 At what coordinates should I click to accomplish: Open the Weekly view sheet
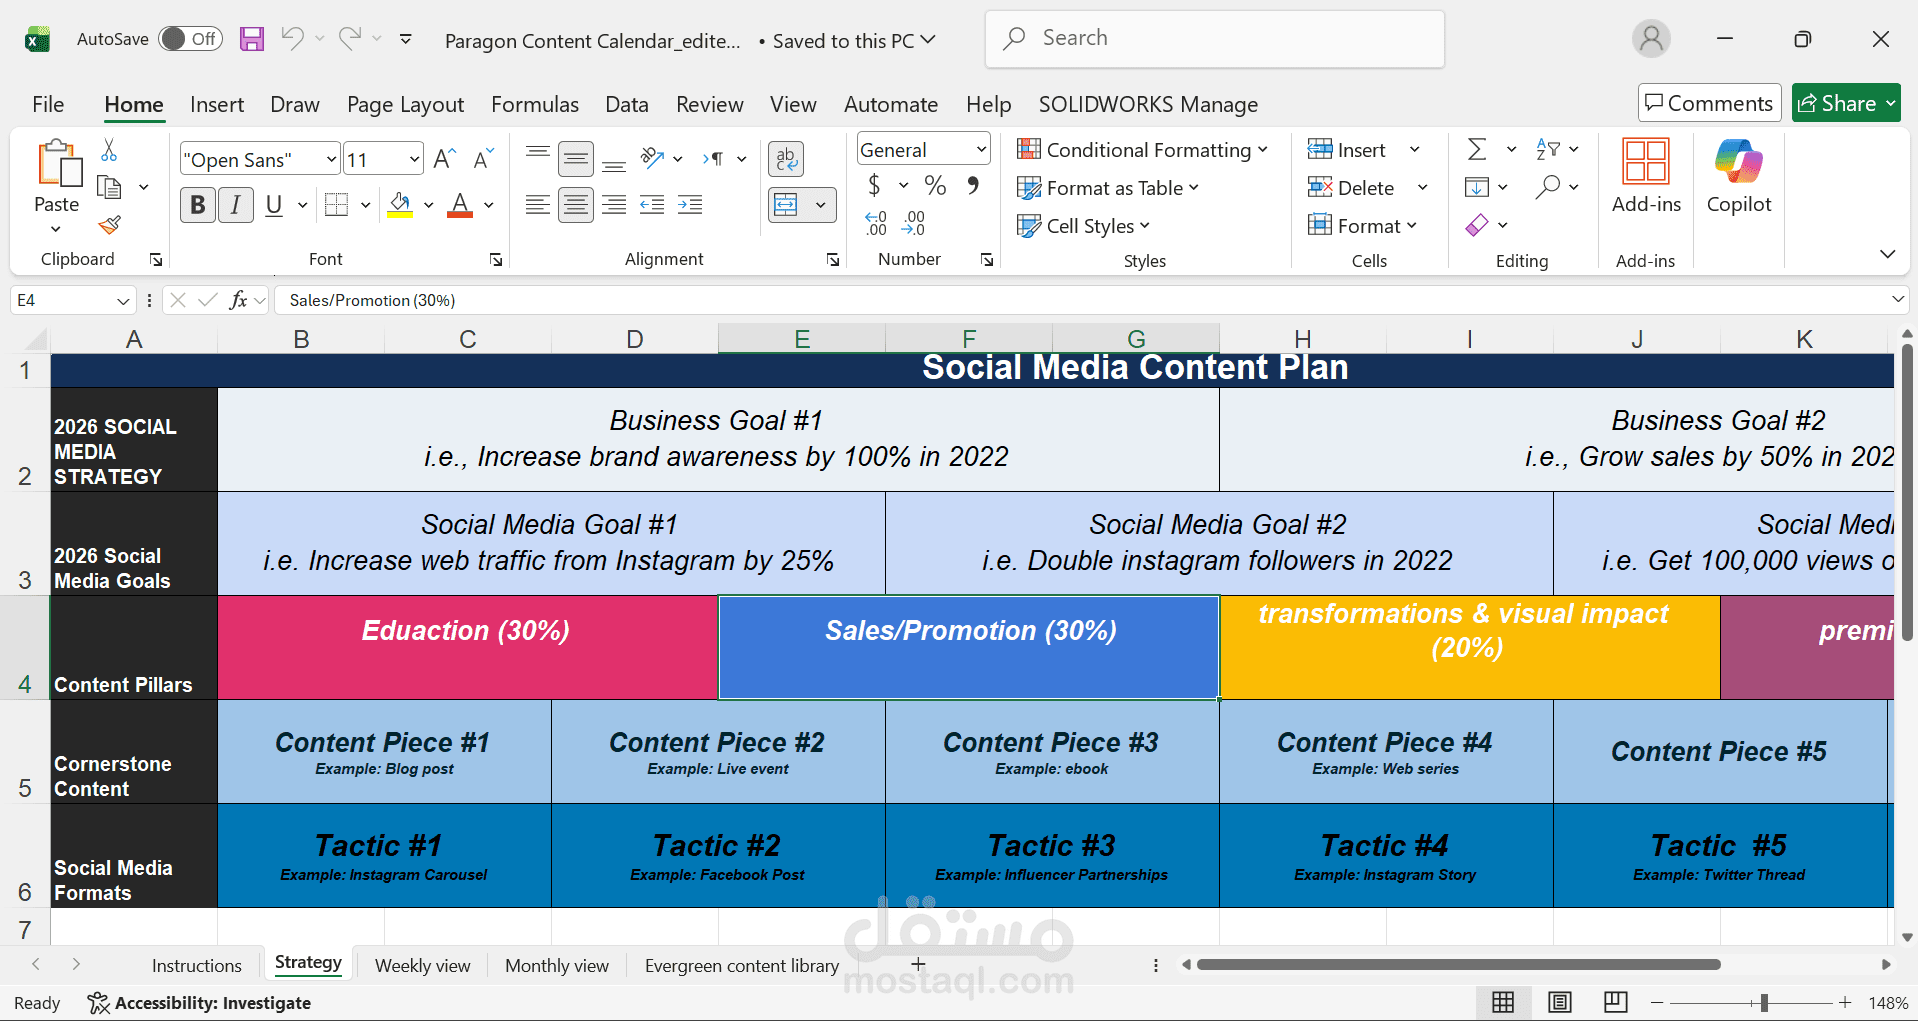point(422,965)
